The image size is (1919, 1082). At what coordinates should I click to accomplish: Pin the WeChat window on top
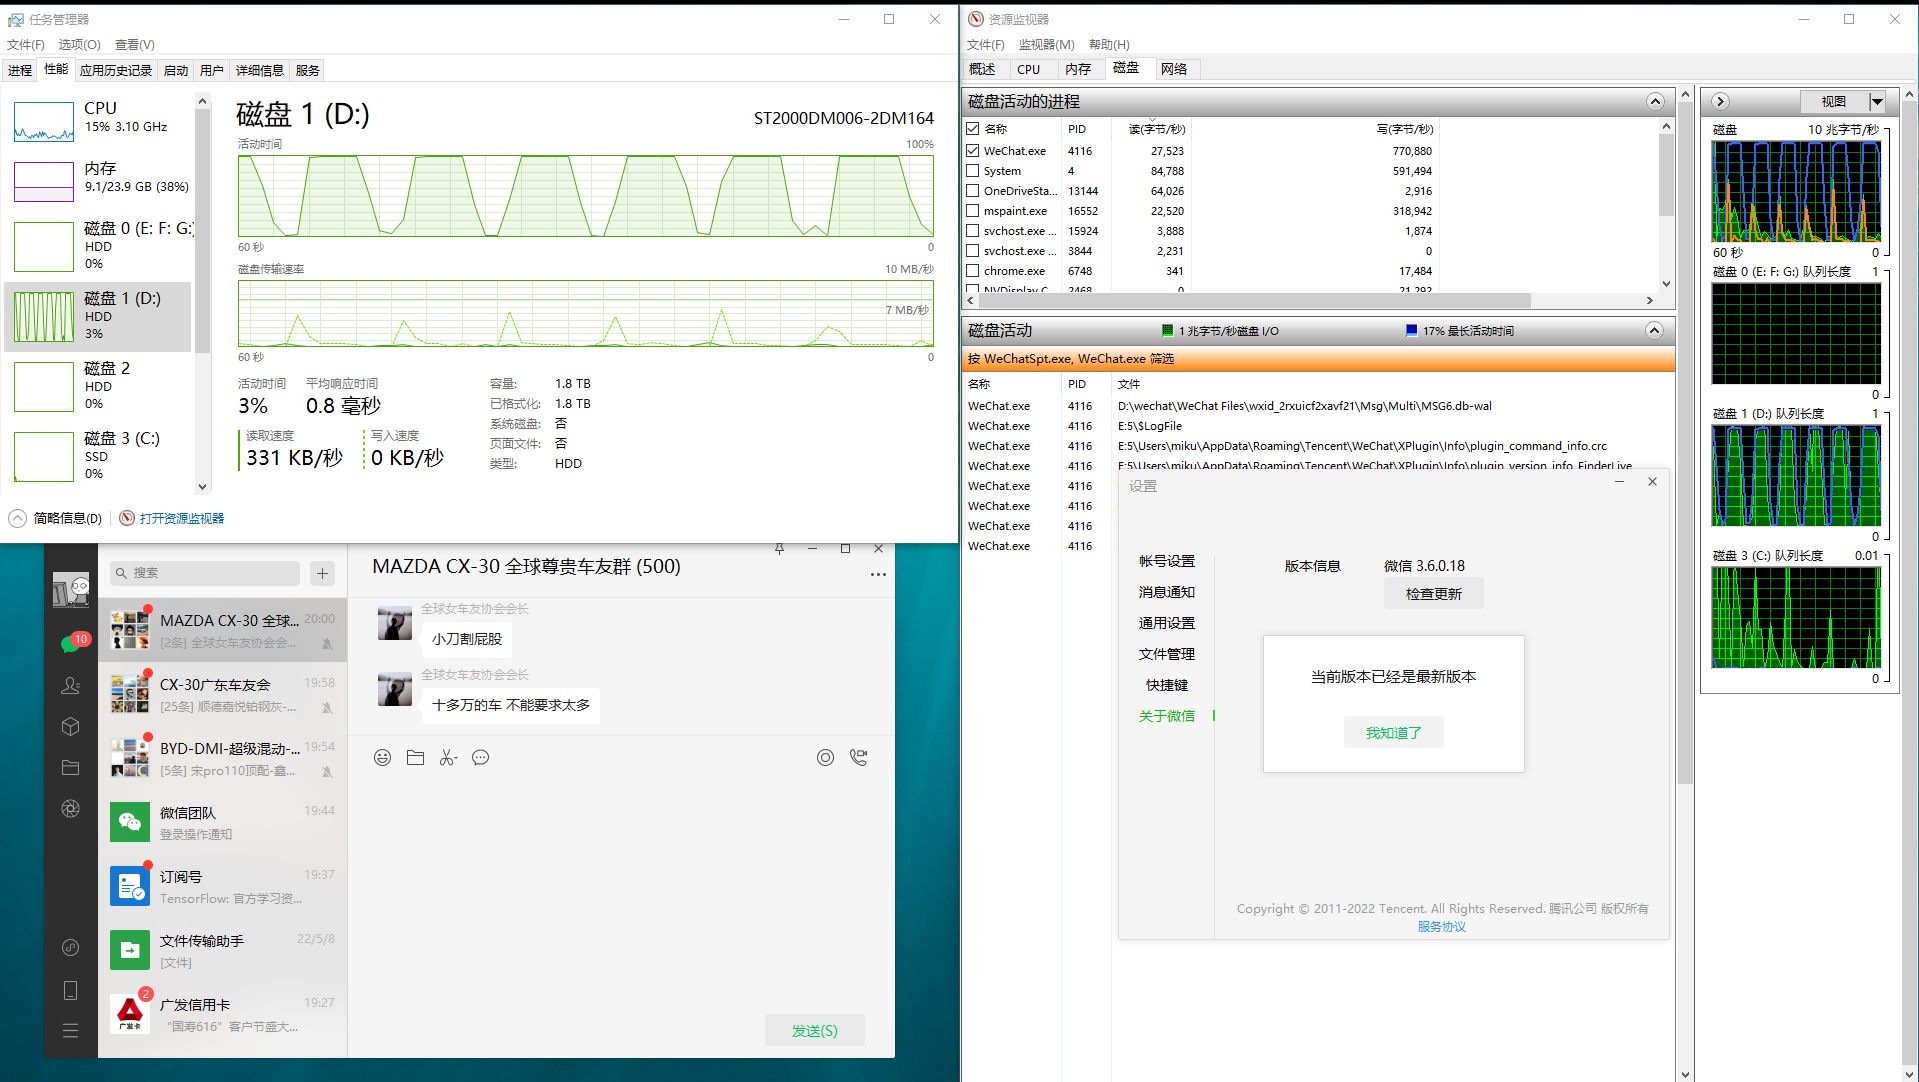(x=779, y=549)
